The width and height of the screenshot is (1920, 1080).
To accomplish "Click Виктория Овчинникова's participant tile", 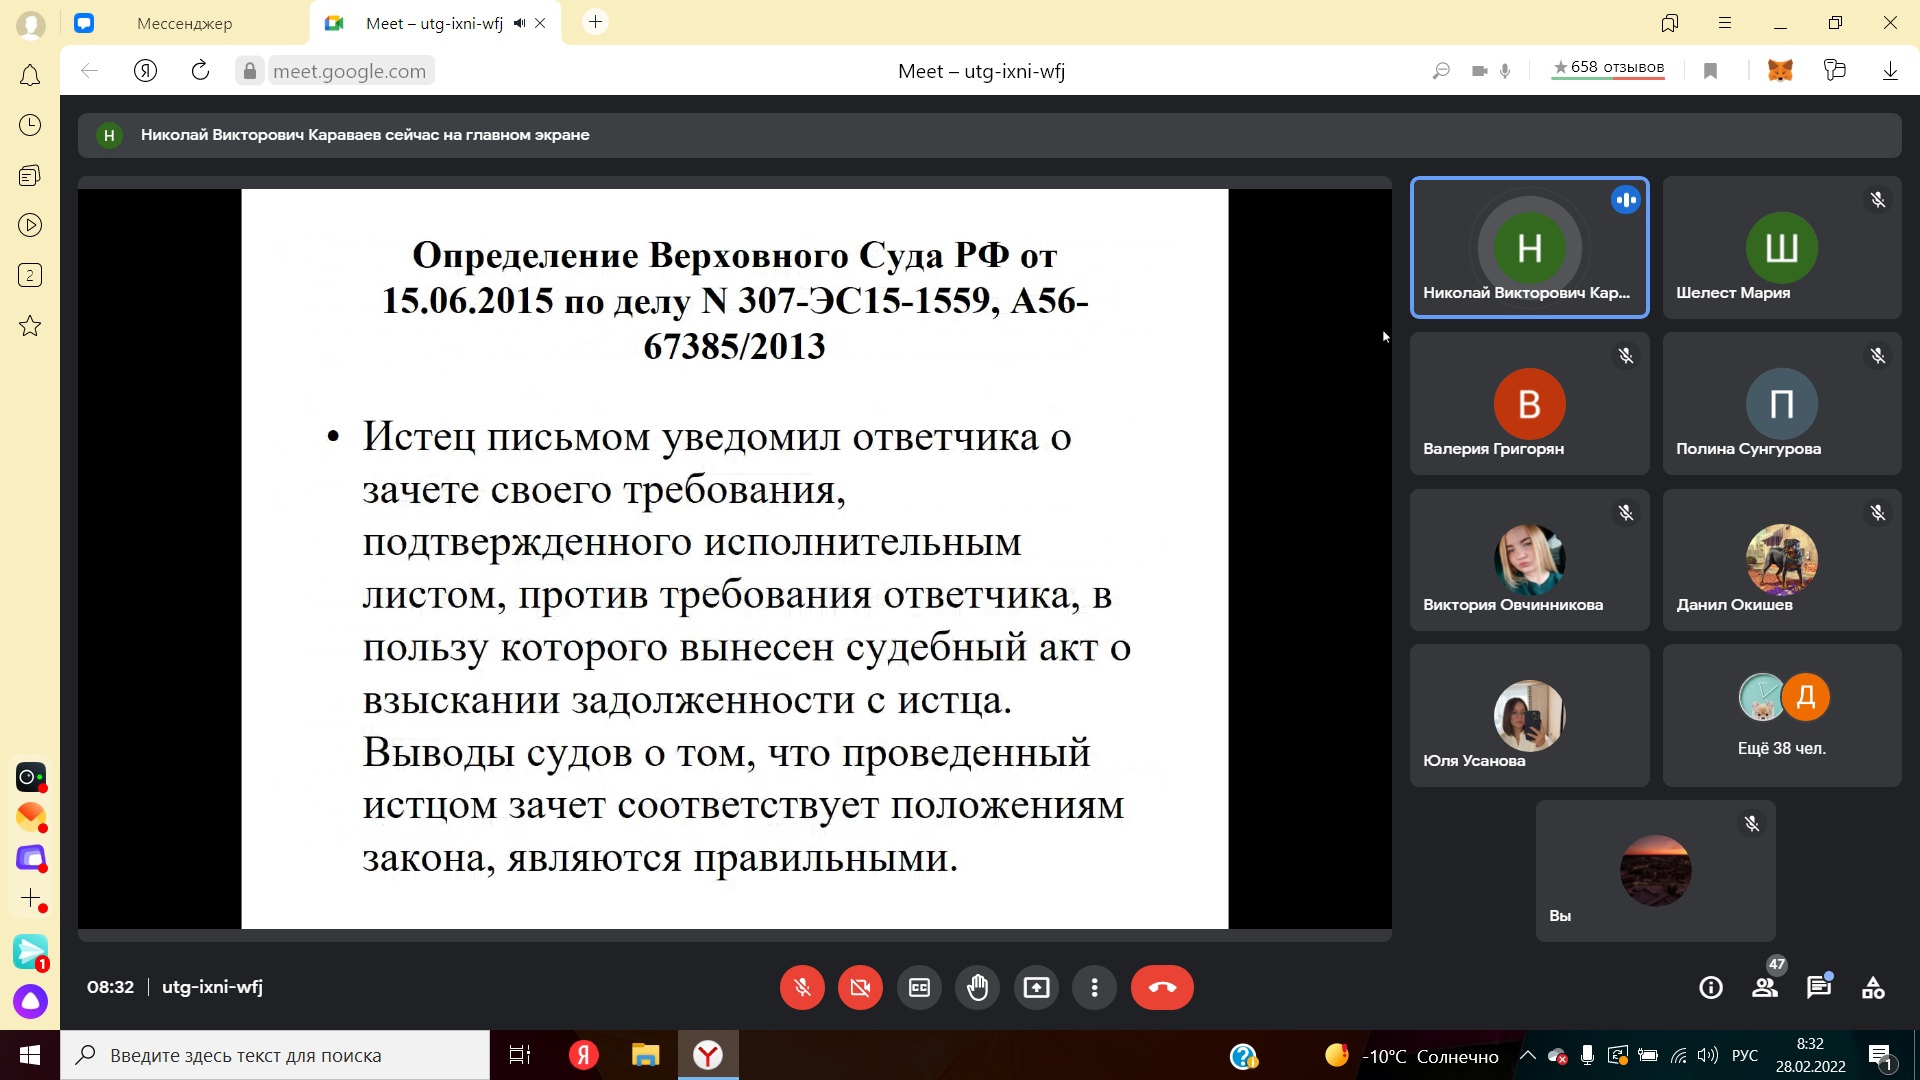I will [x=1529, y=560].
